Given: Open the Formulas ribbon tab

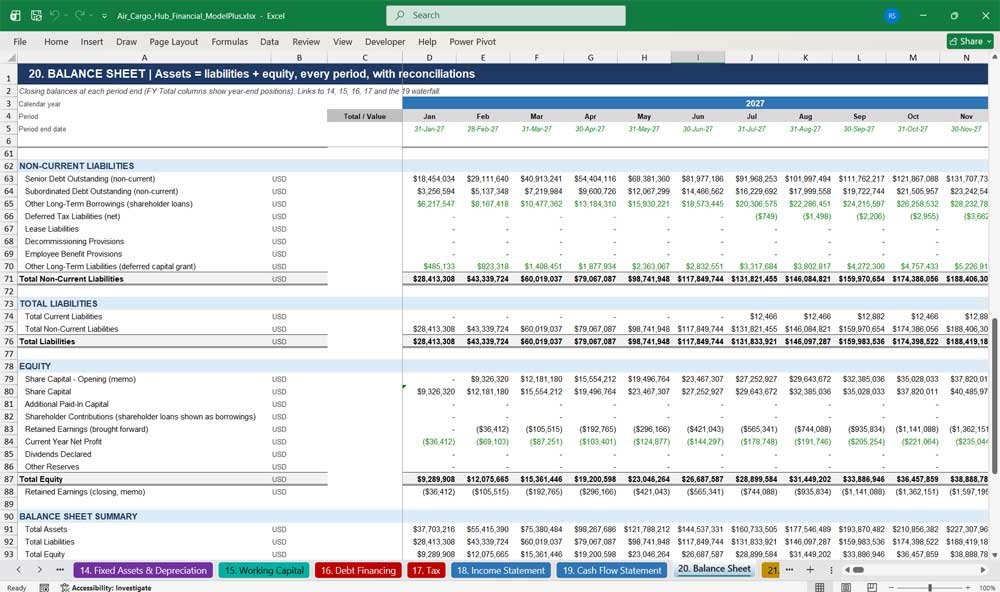Looking at the screenshot, I should [230, 41].
